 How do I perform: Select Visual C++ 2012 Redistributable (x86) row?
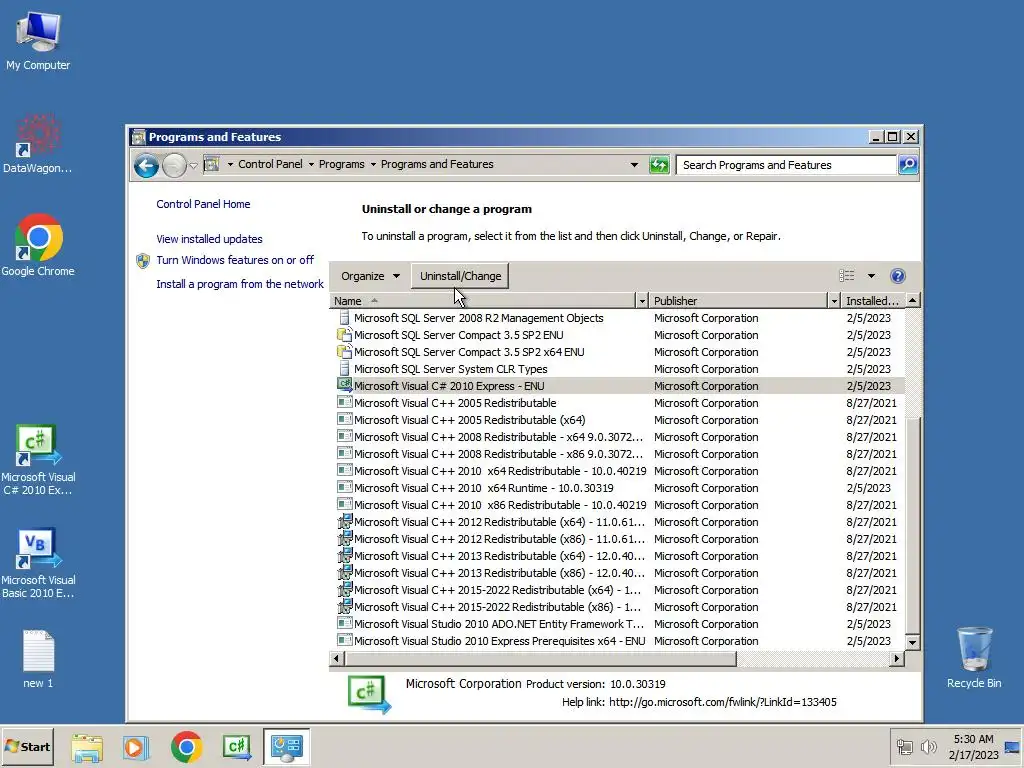tap(617, 539)
